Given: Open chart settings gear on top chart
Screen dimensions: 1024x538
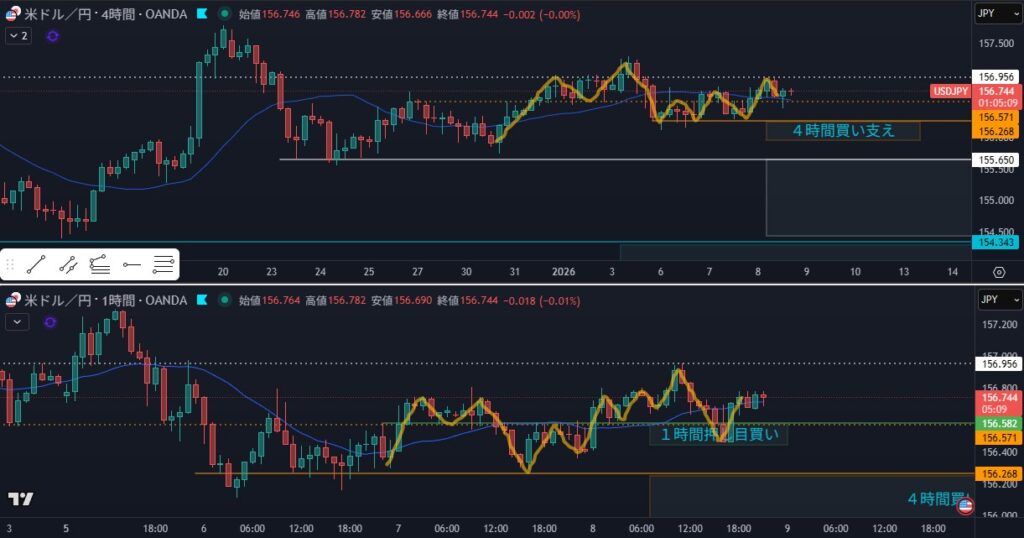Looking at the screenshot, I should point(998,272).
